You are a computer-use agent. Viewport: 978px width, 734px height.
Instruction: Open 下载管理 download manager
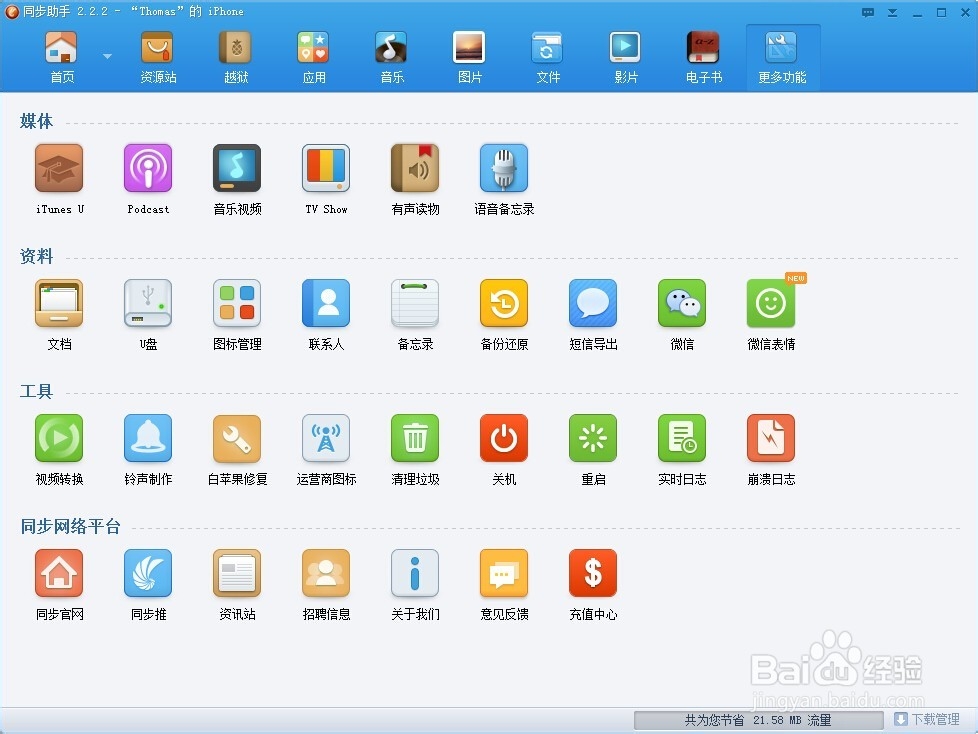click(932, 719)
